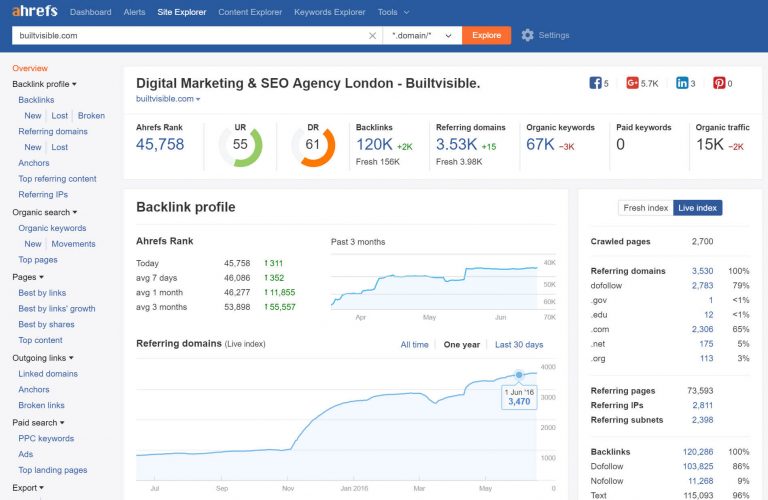768x500 pixels.
Task: Open Content Explorer
Action: [x=250, y=12]
